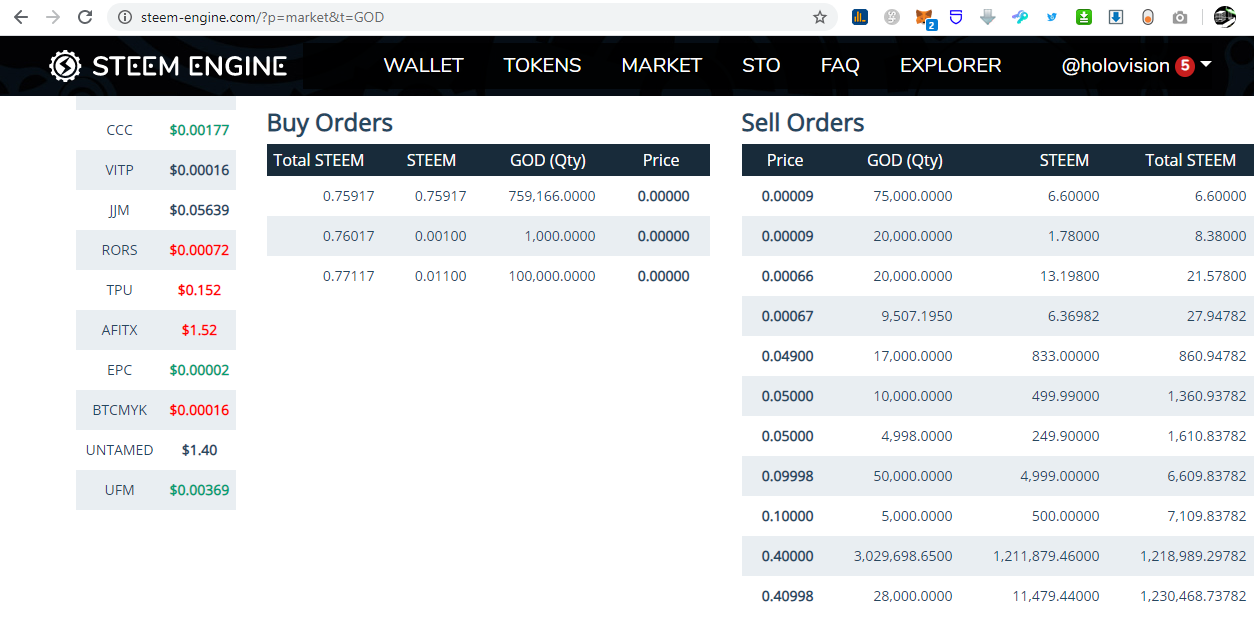The height and width of the screenshot is (619, 1254).
Task: Click the $0.00177 CCC price
Action: tap(199, 130)
